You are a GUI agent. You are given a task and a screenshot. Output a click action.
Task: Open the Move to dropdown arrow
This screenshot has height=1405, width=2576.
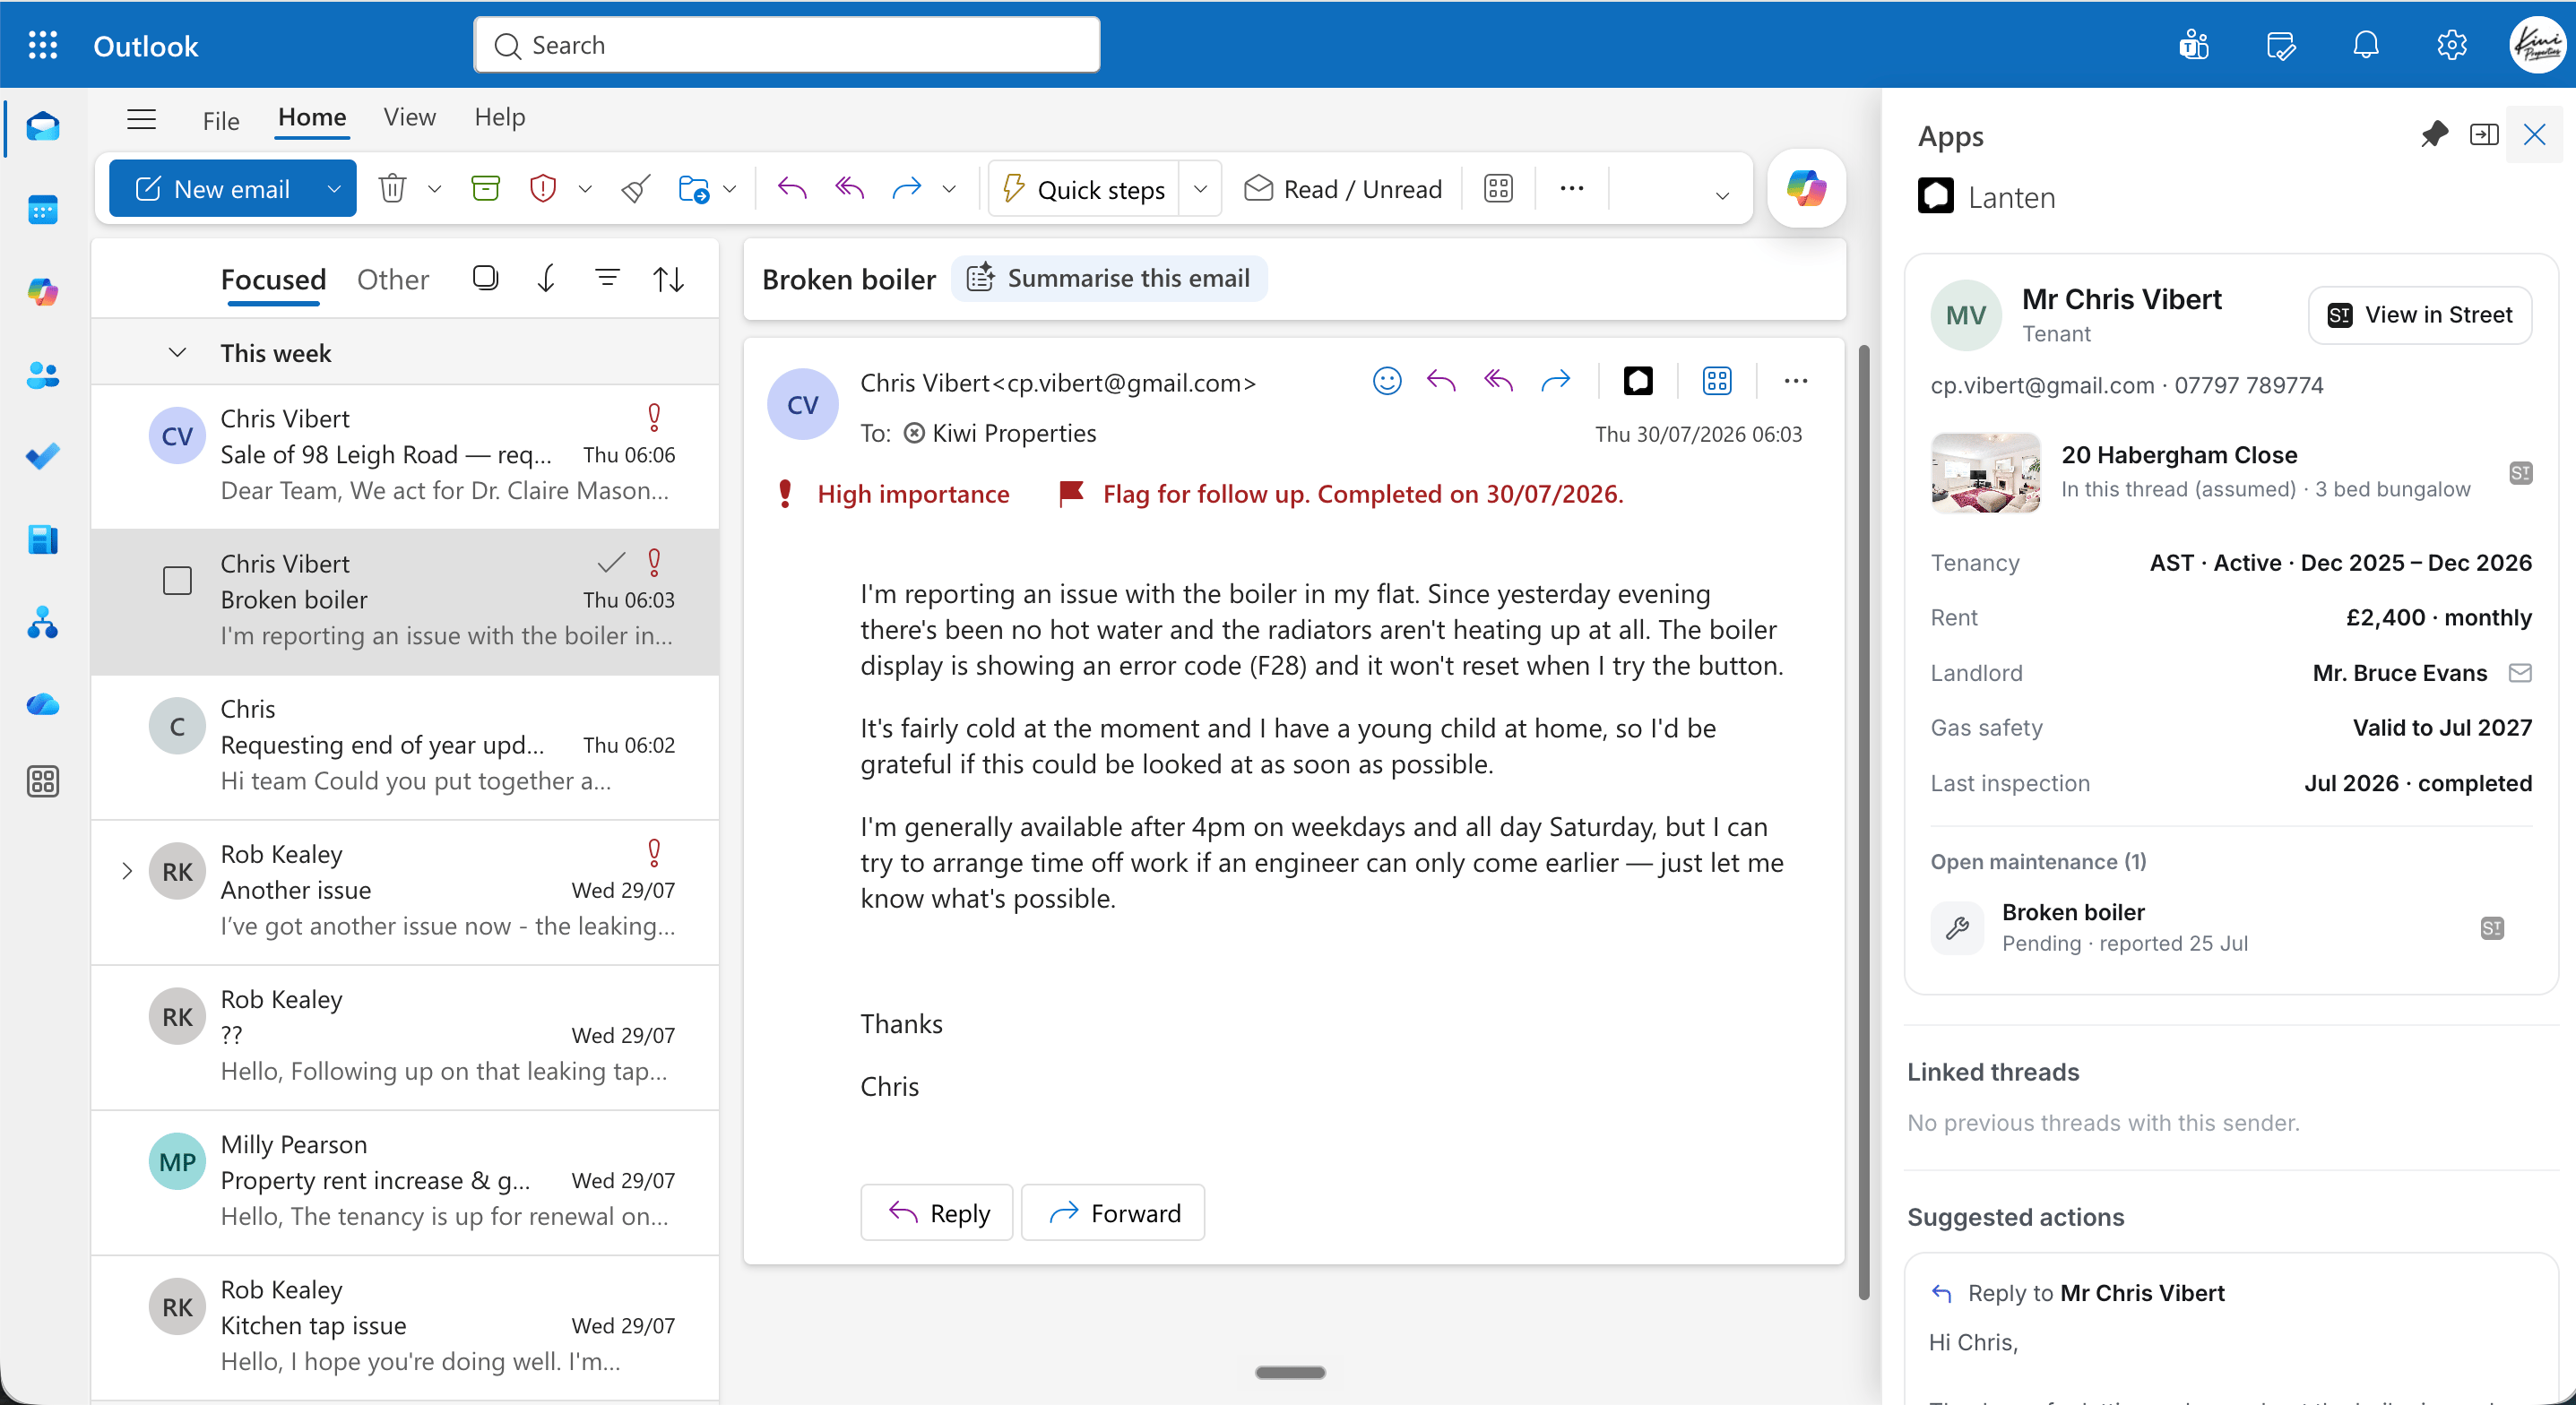tap(730, 189)
